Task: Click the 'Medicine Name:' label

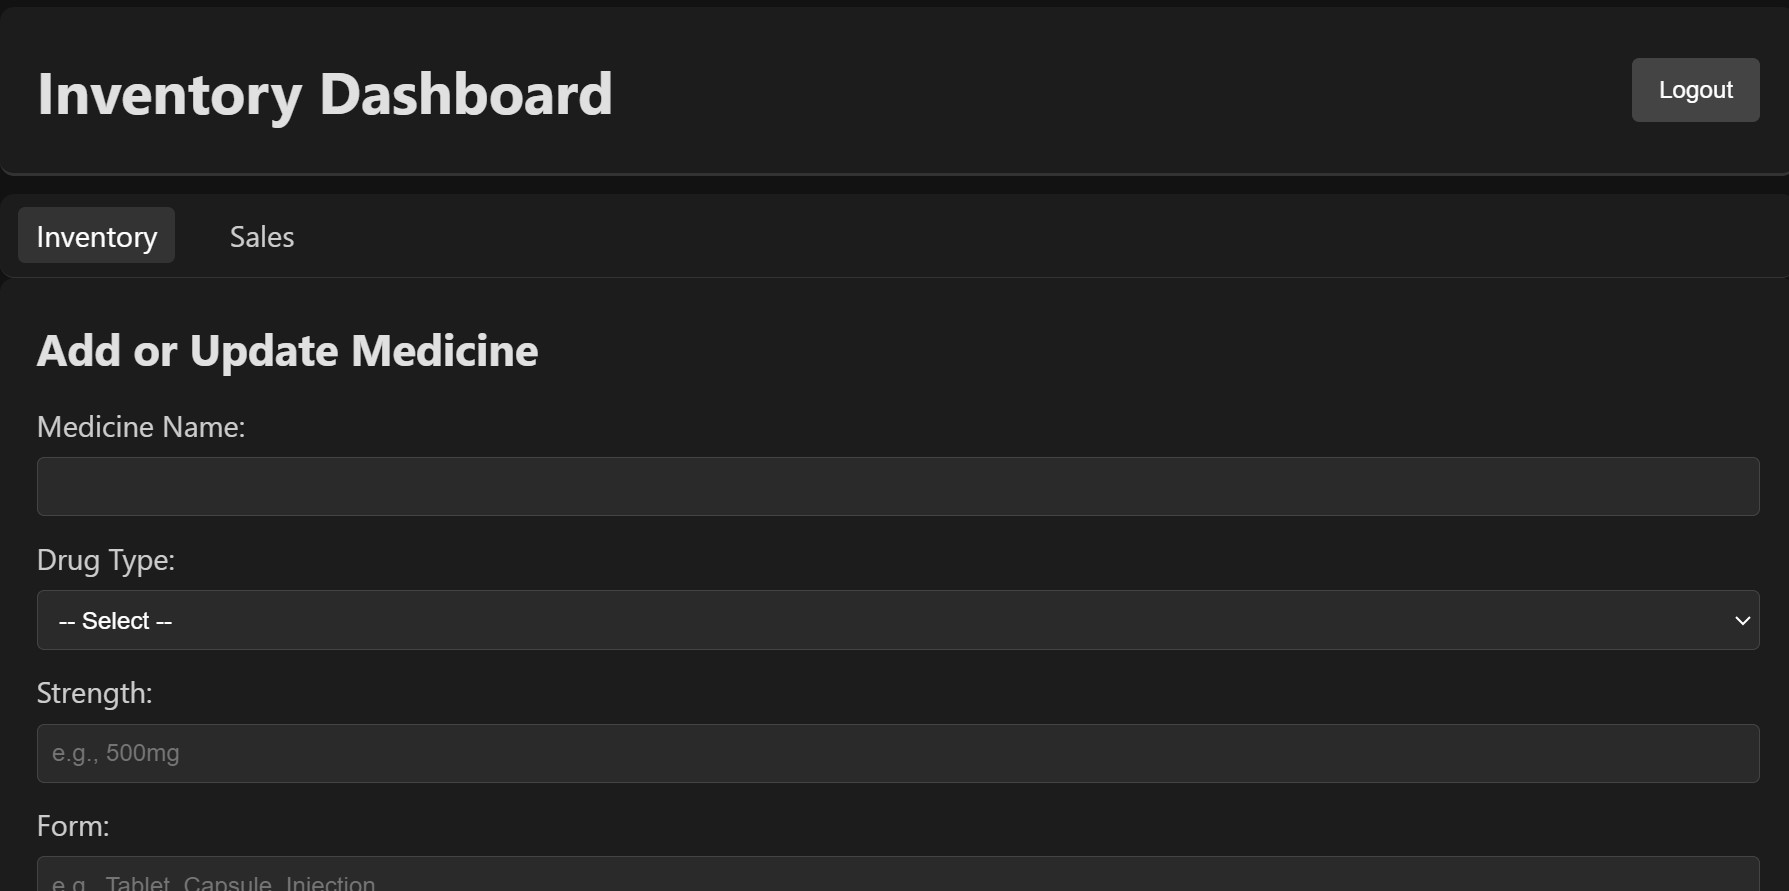Action: tap(141, 427)
